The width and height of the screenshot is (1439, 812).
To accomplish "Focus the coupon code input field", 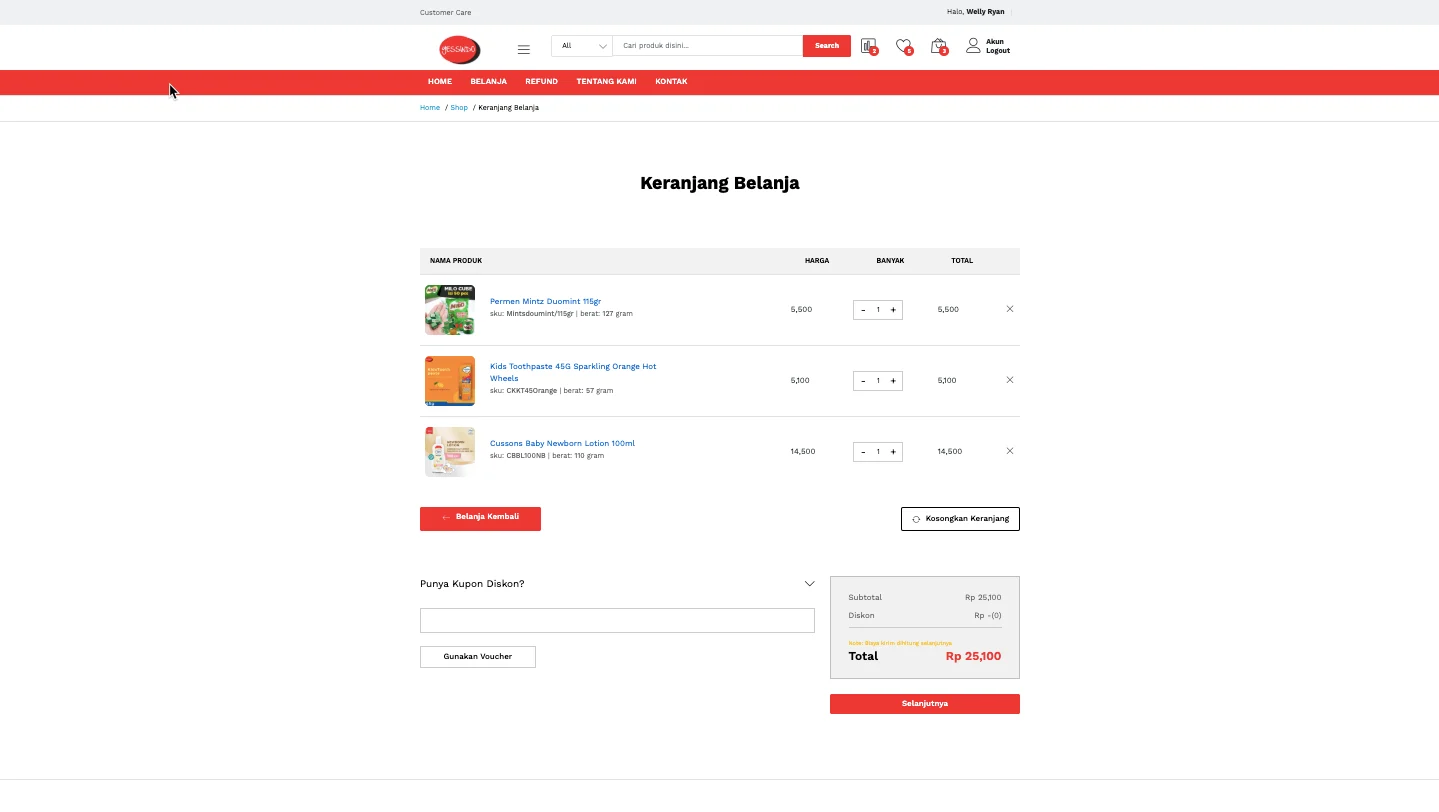I will (x=617, y=621).
